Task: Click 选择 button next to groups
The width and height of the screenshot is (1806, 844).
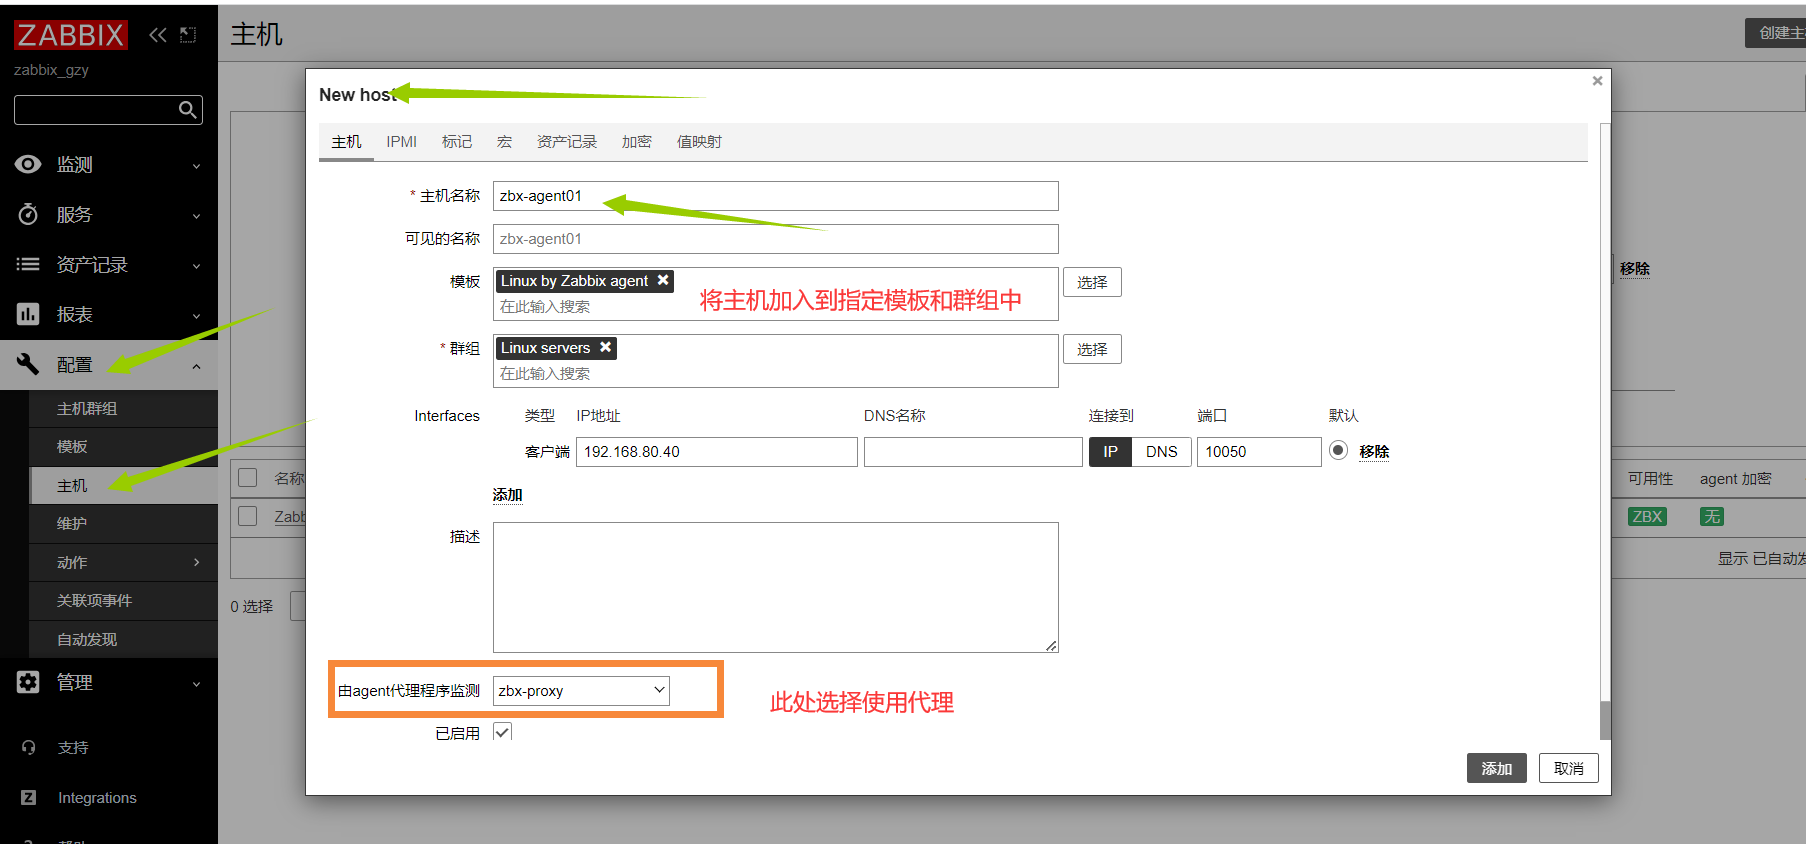Action: pos(1092,349)
